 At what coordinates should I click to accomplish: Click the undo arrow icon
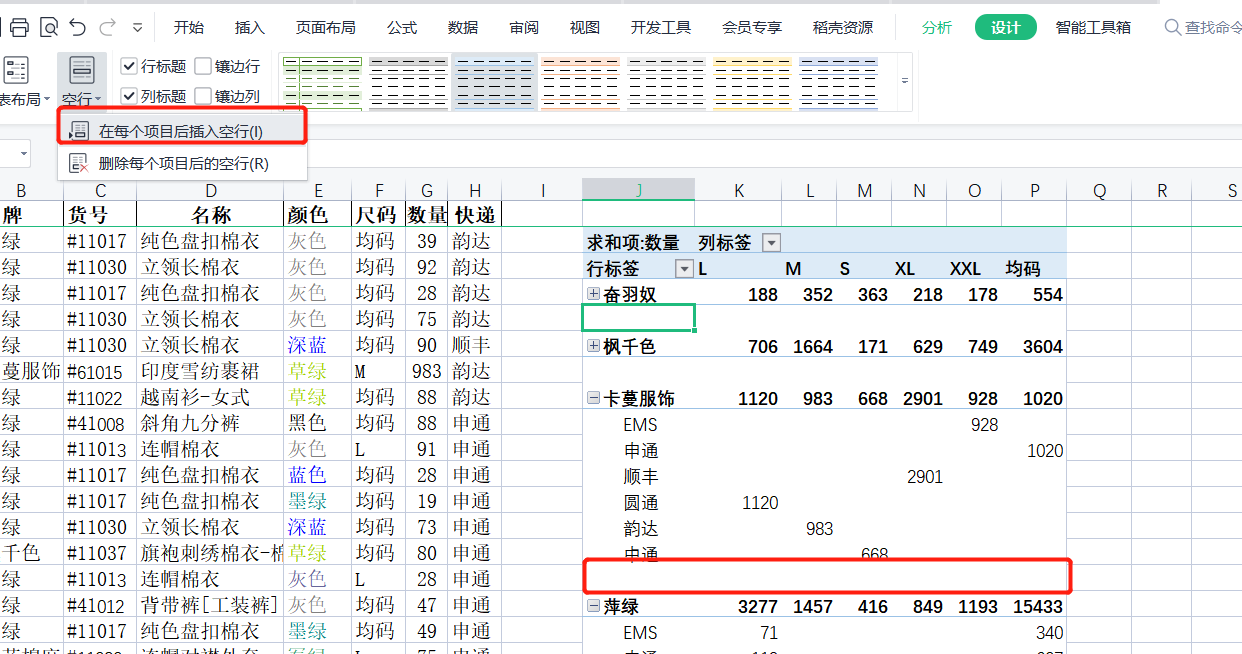(78, 27)
